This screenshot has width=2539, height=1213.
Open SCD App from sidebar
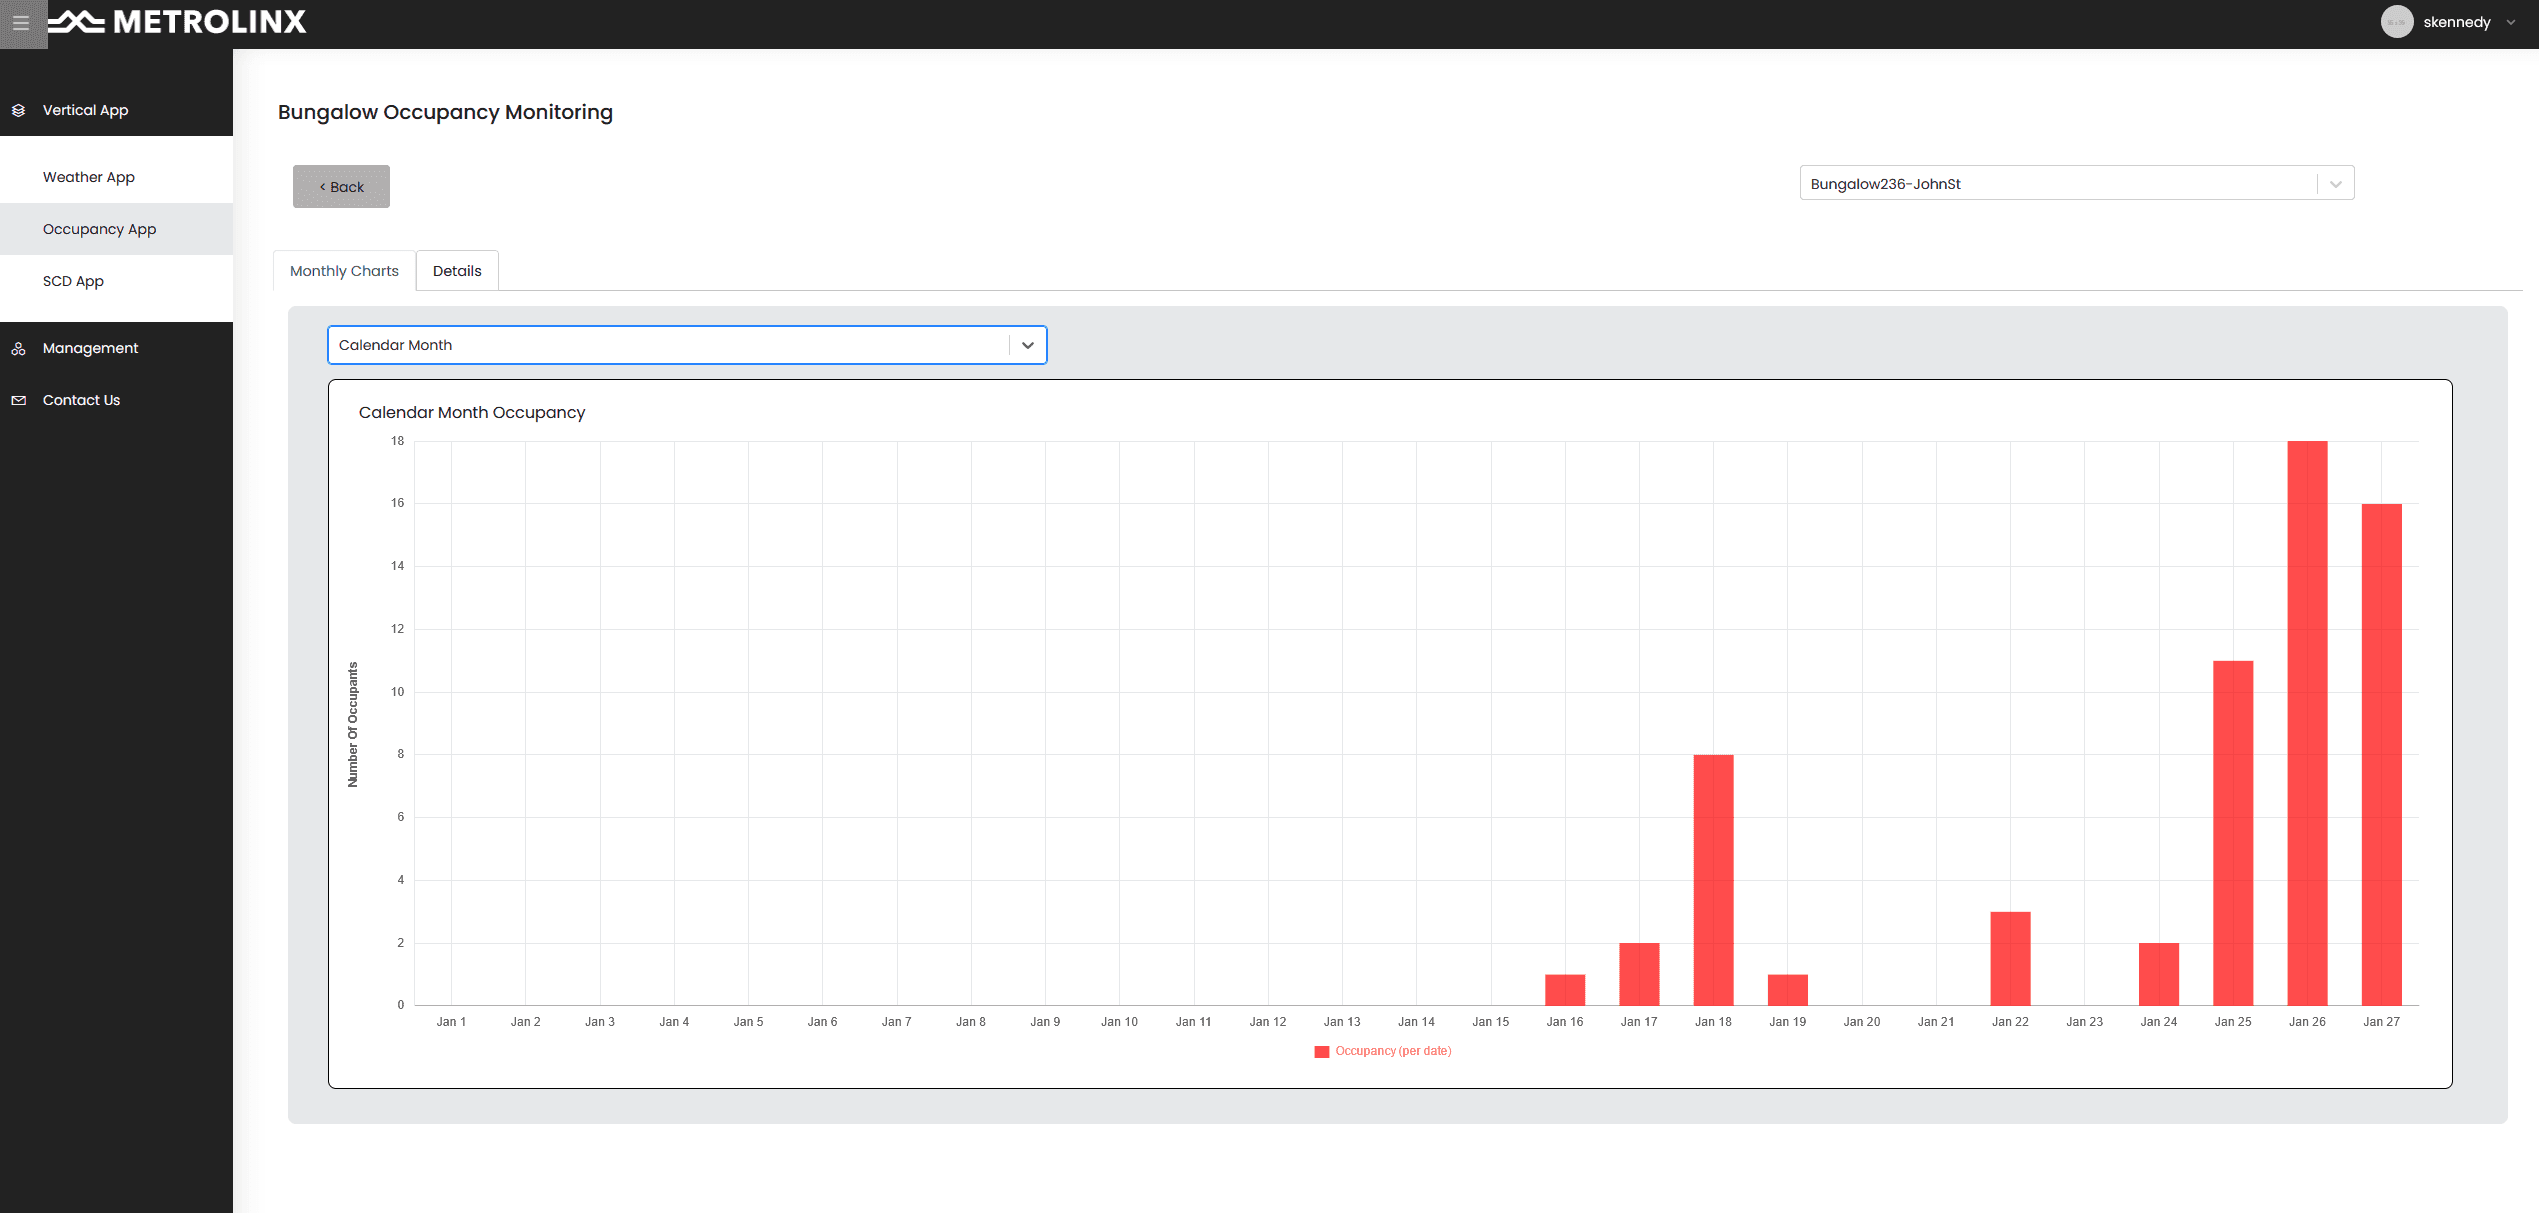(x=116, y=281)
